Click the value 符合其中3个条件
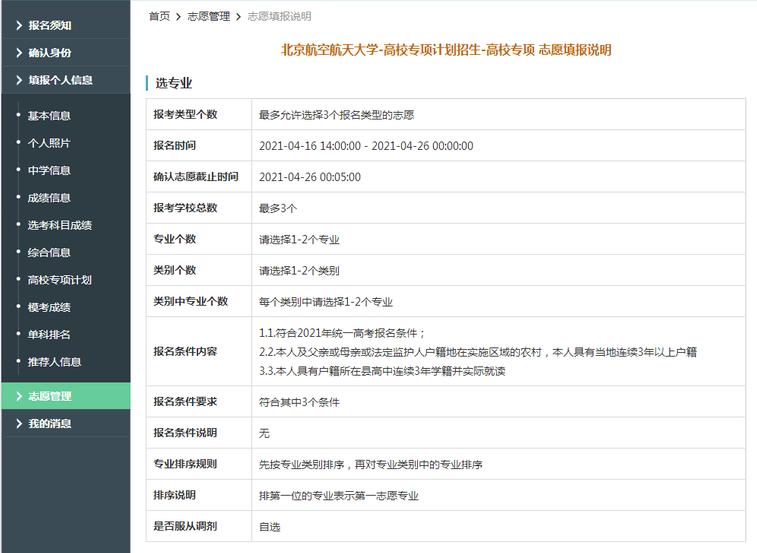 [299, 402]
